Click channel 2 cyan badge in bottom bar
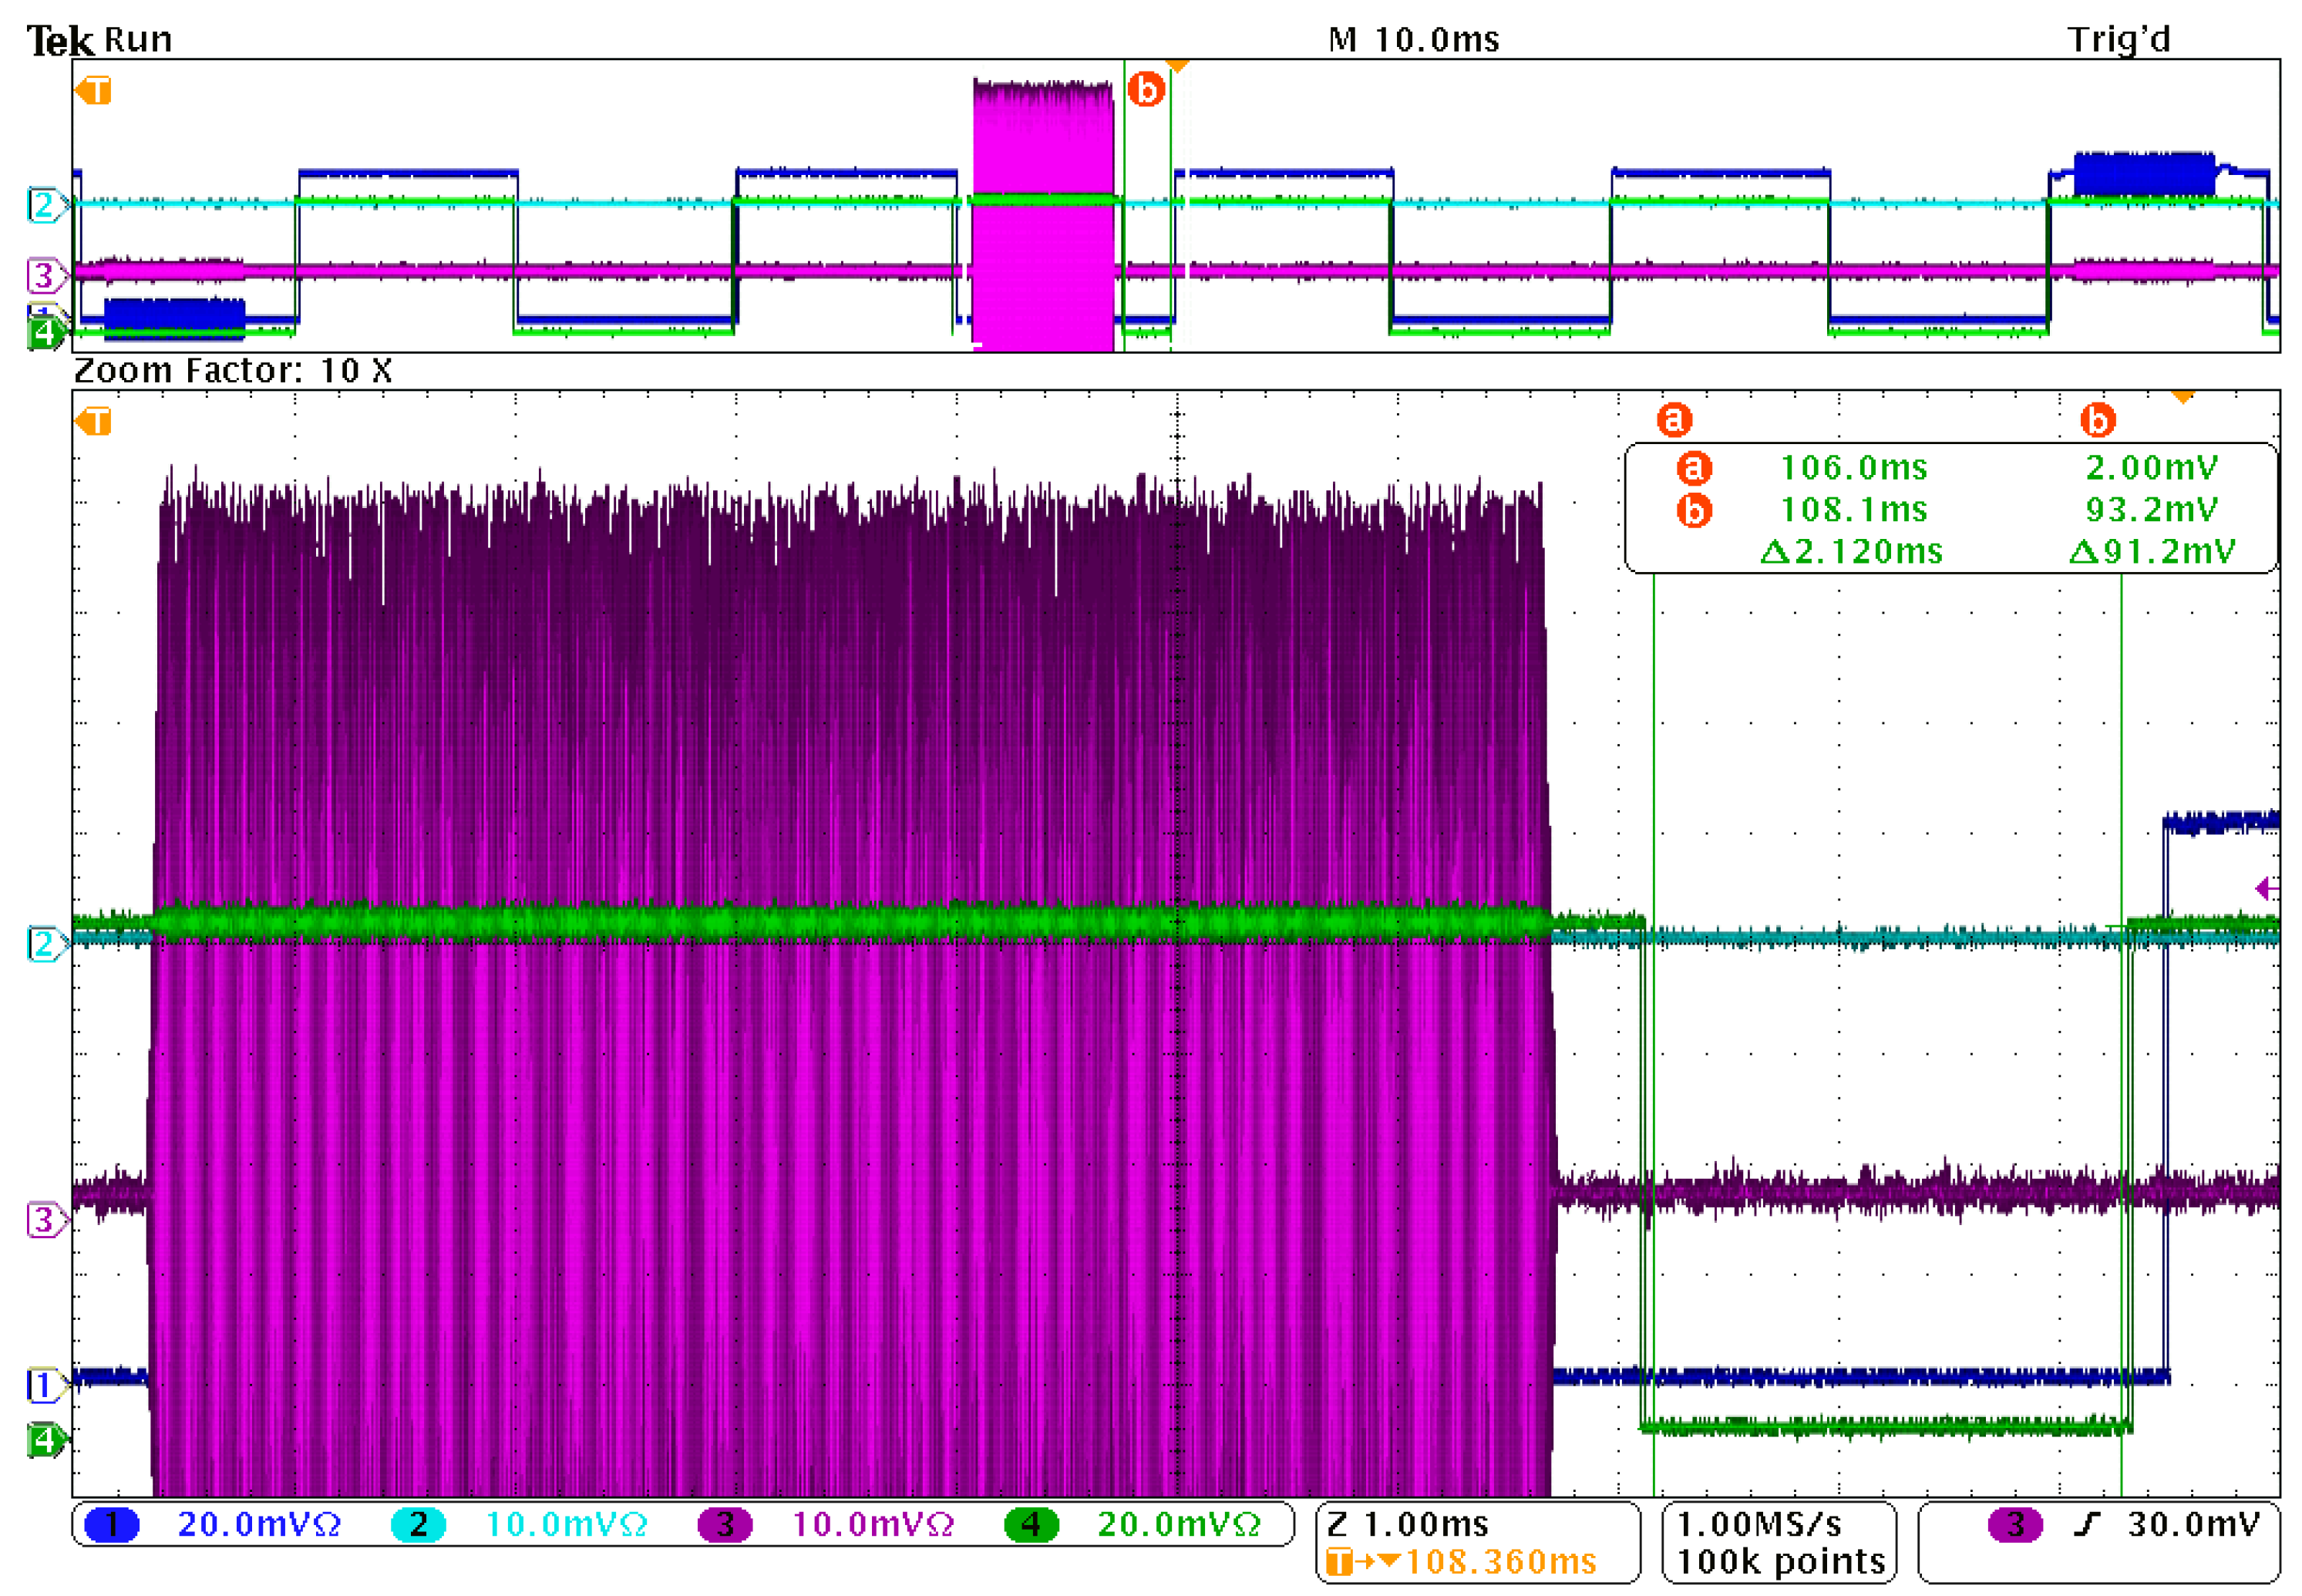 [417, 1524]
